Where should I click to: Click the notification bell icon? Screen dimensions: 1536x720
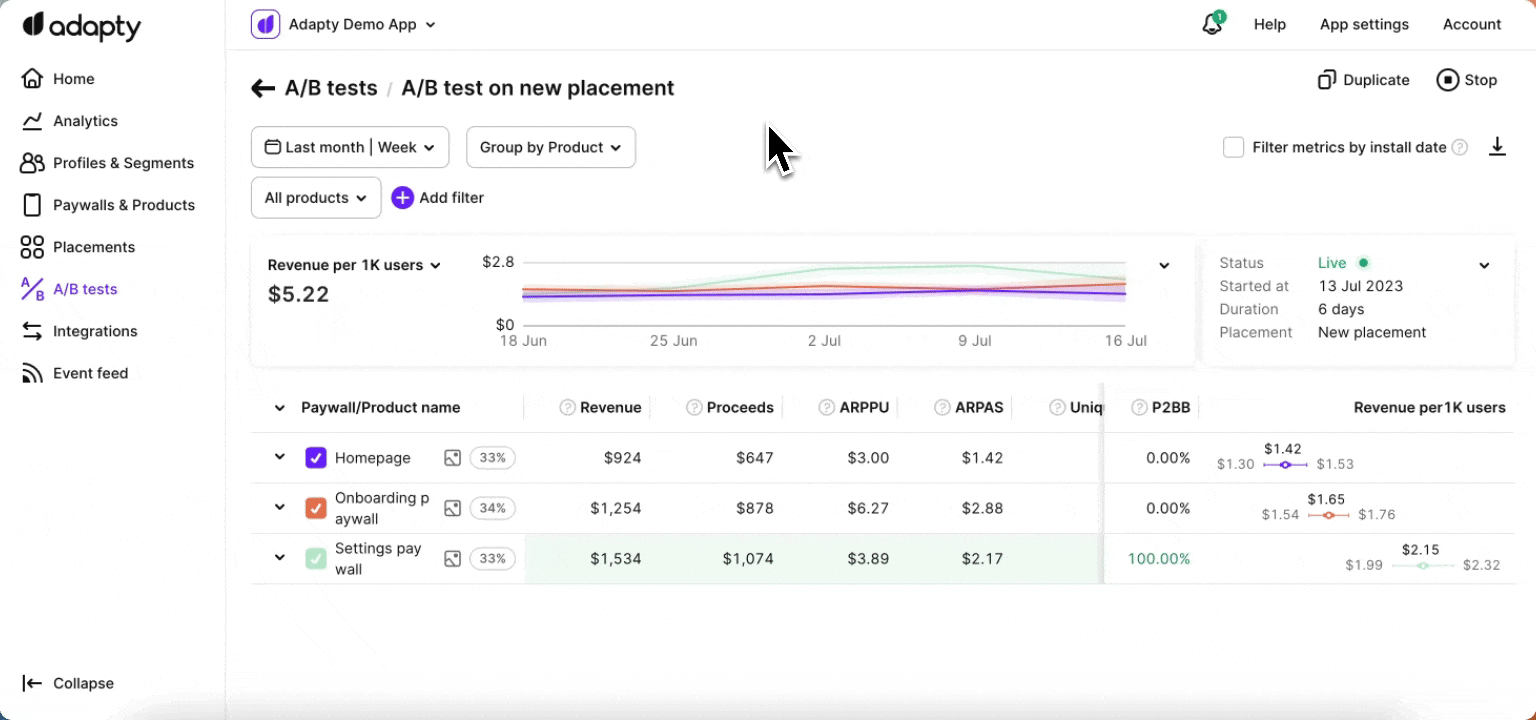tap(1212, 25)
